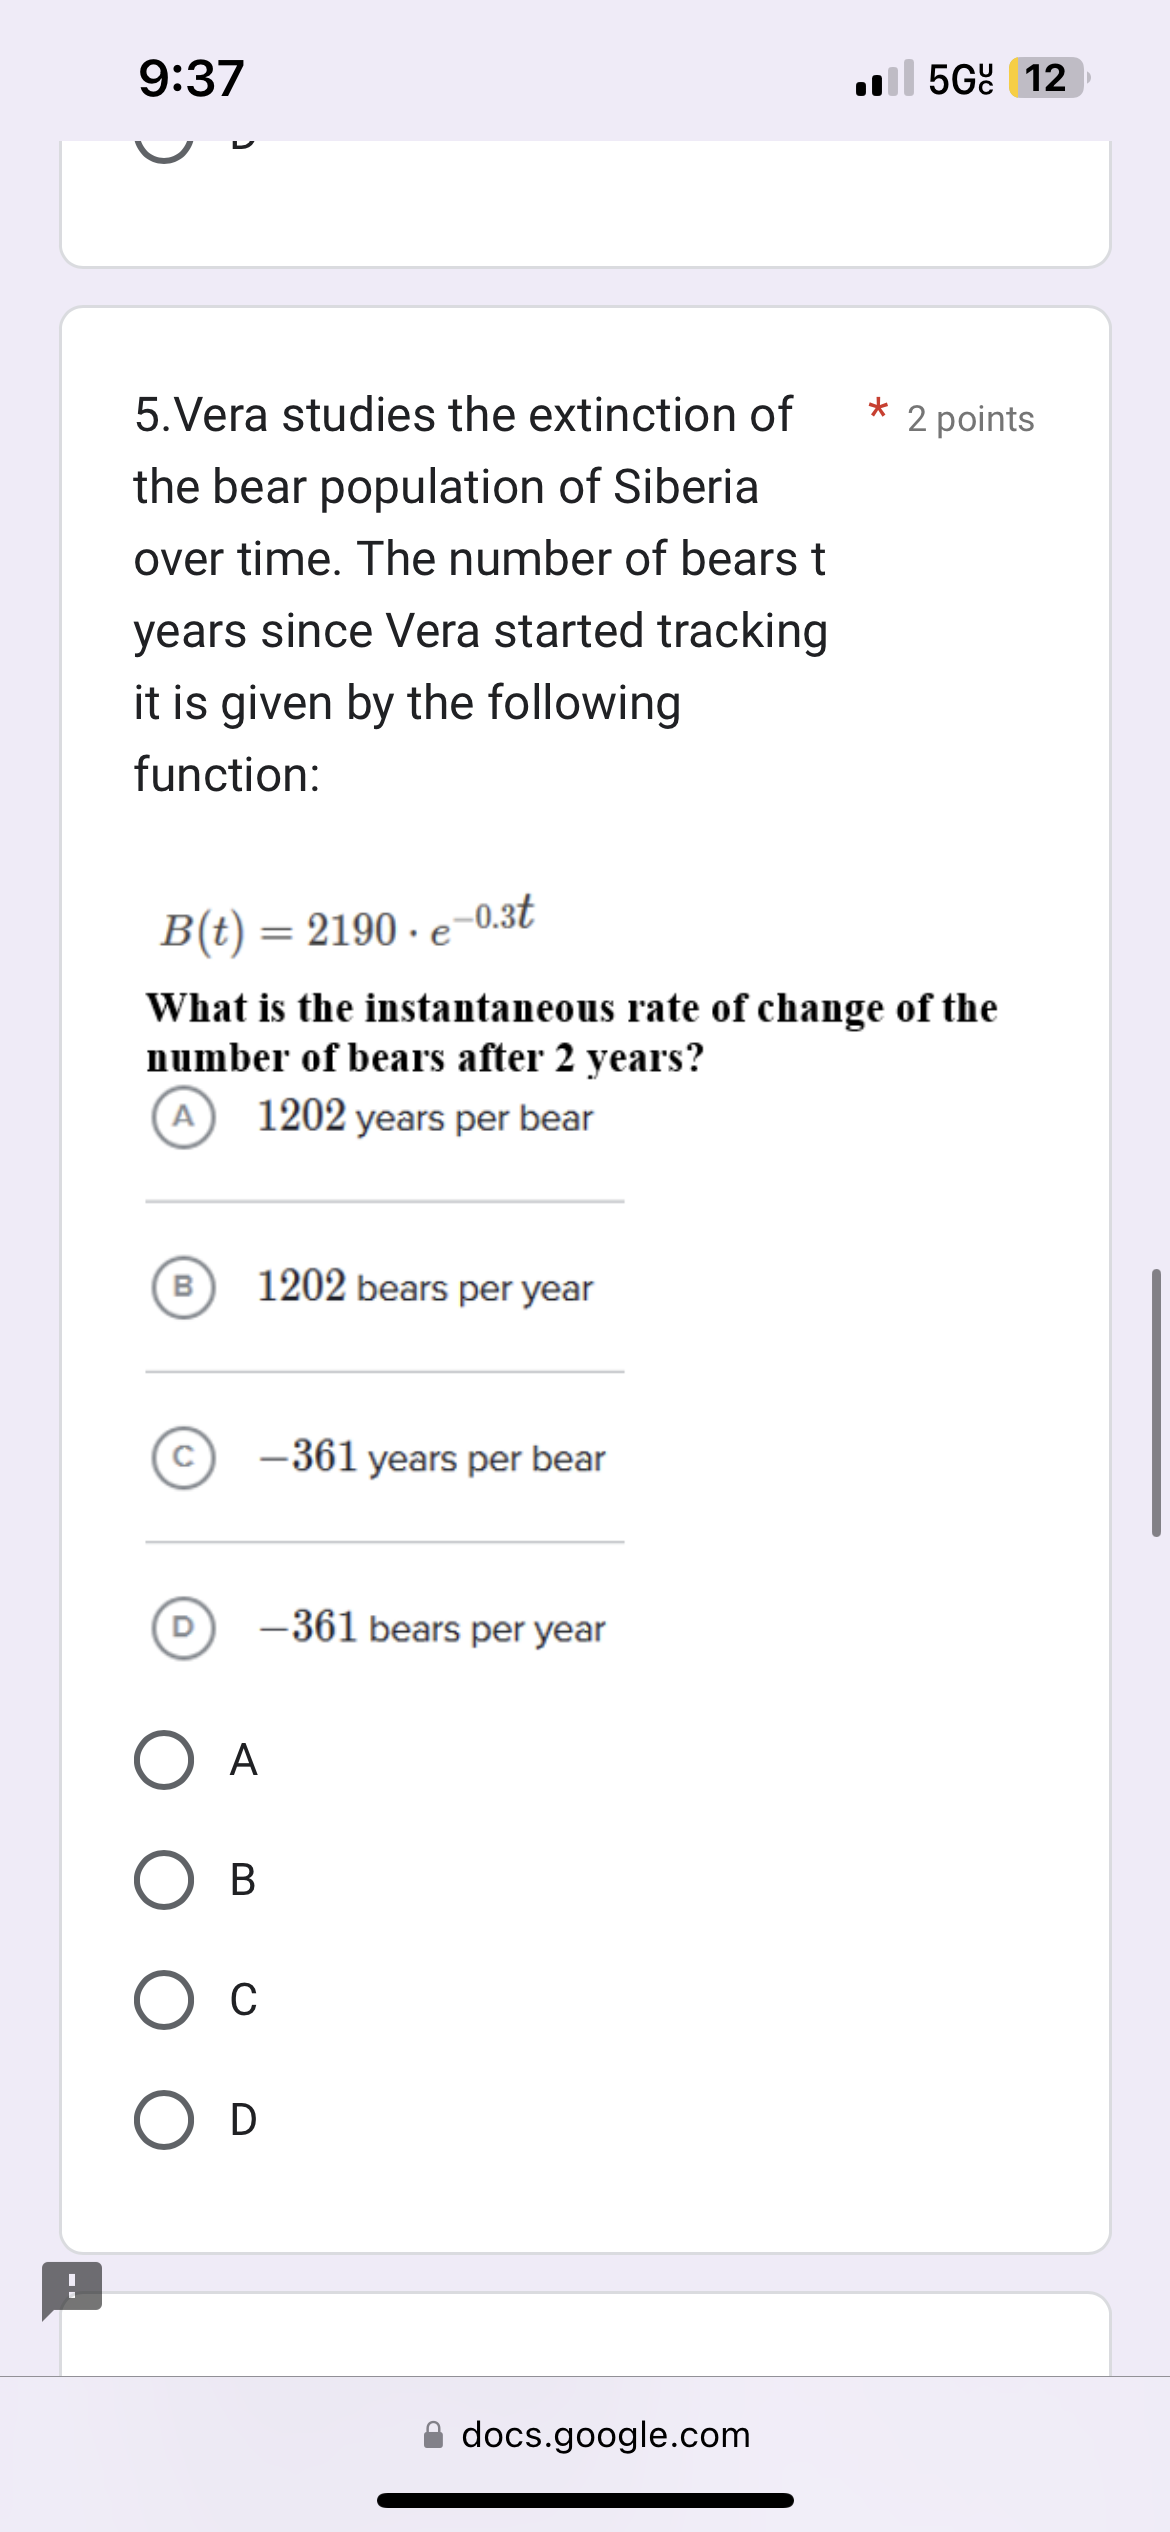Select radio button C

pos(166,1999)
